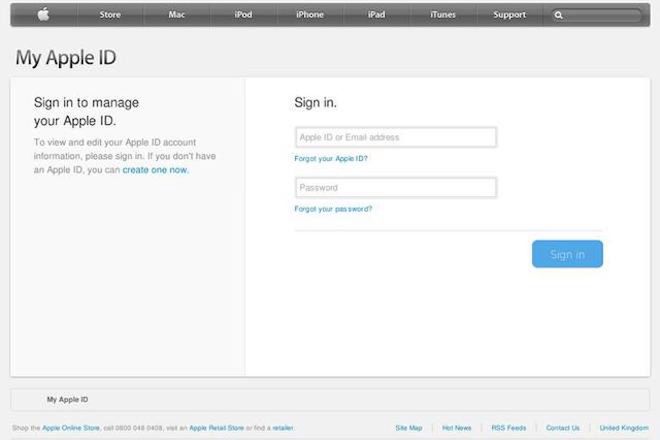Open the create one now link
The width and height of the screenshot is (660, 440).
coord(155,170)
